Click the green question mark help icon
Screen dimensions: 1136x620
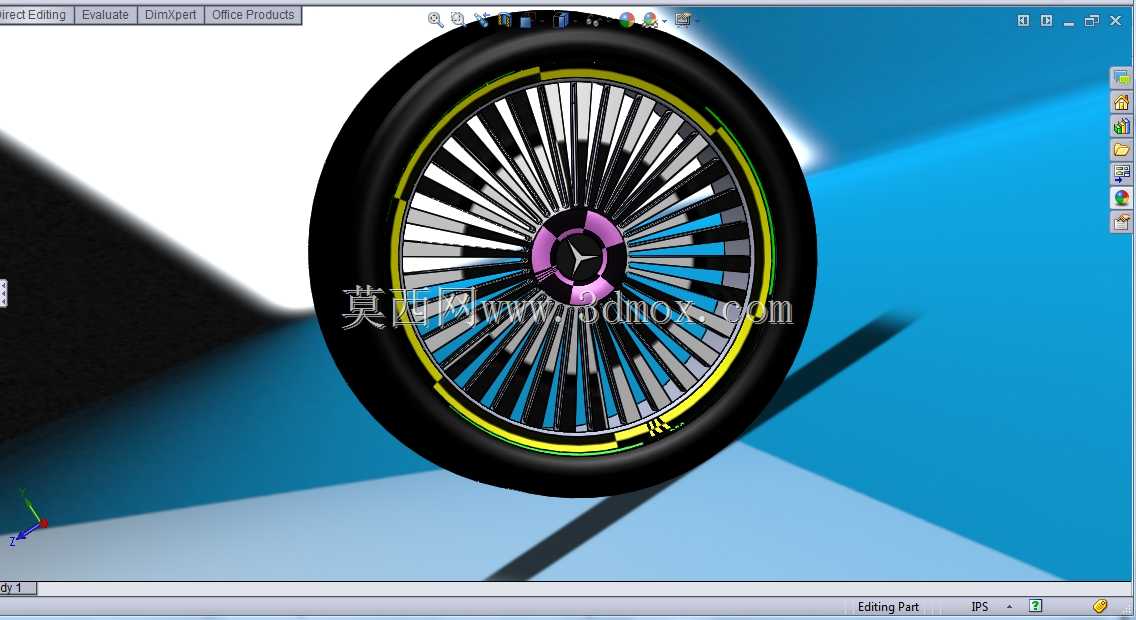(x=1035, y=606)
